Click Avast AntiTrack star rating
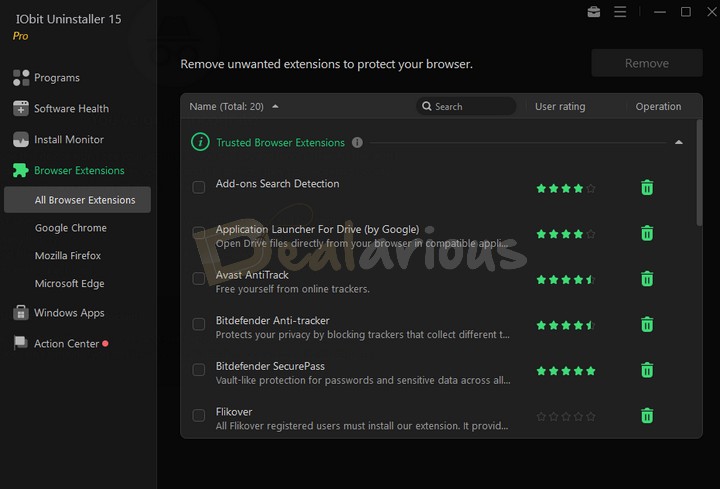The width and height of the screenshot is (720, 489). click(566, 279)
